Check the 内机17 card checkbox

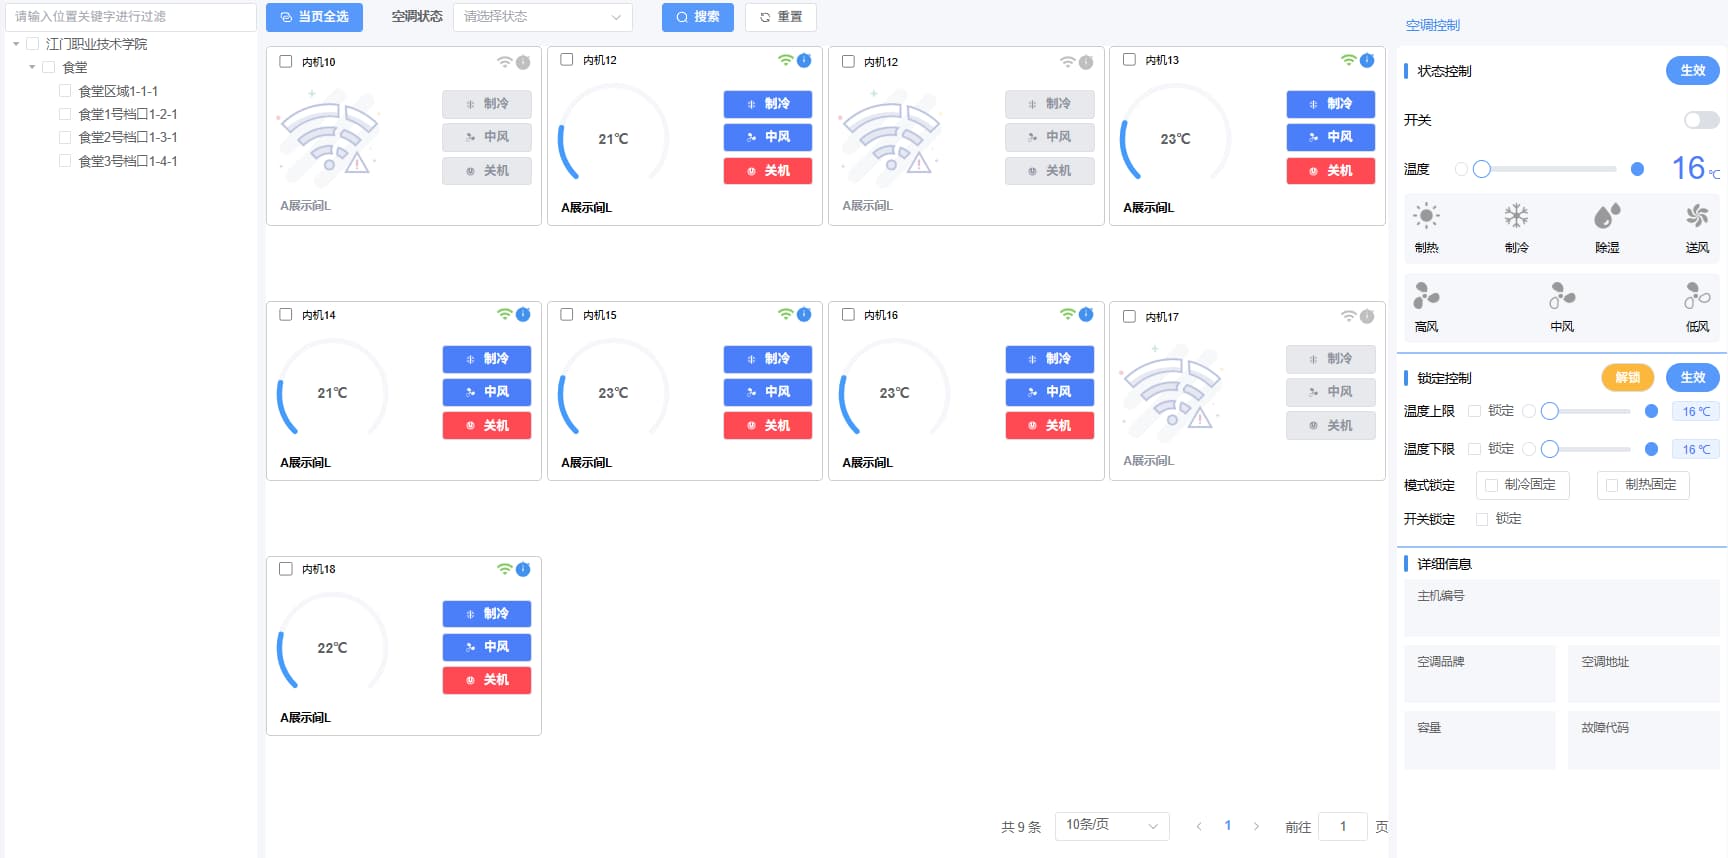[1129, 316]
